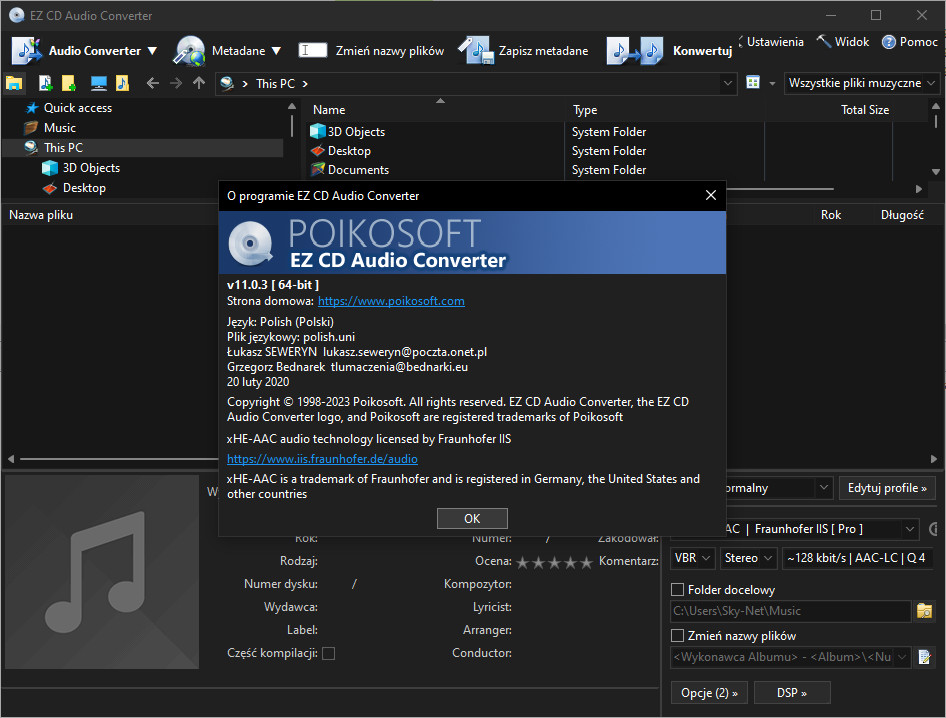Click the Metadane disc icon
This screenshot has height=718, width=946.
189,51
